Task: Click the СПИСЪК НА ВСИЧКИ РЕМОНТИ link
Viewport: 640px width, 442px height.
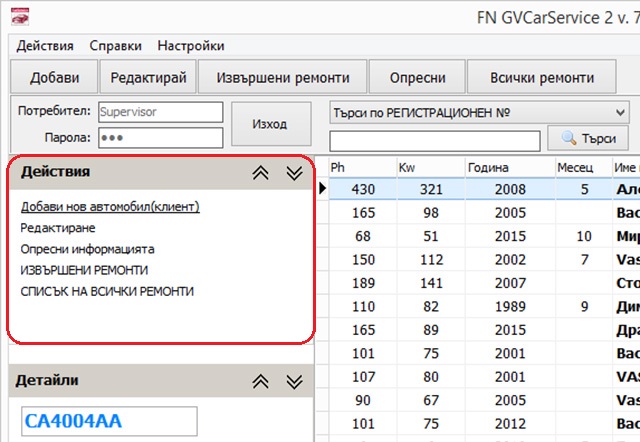Action: tap(107, 291)
